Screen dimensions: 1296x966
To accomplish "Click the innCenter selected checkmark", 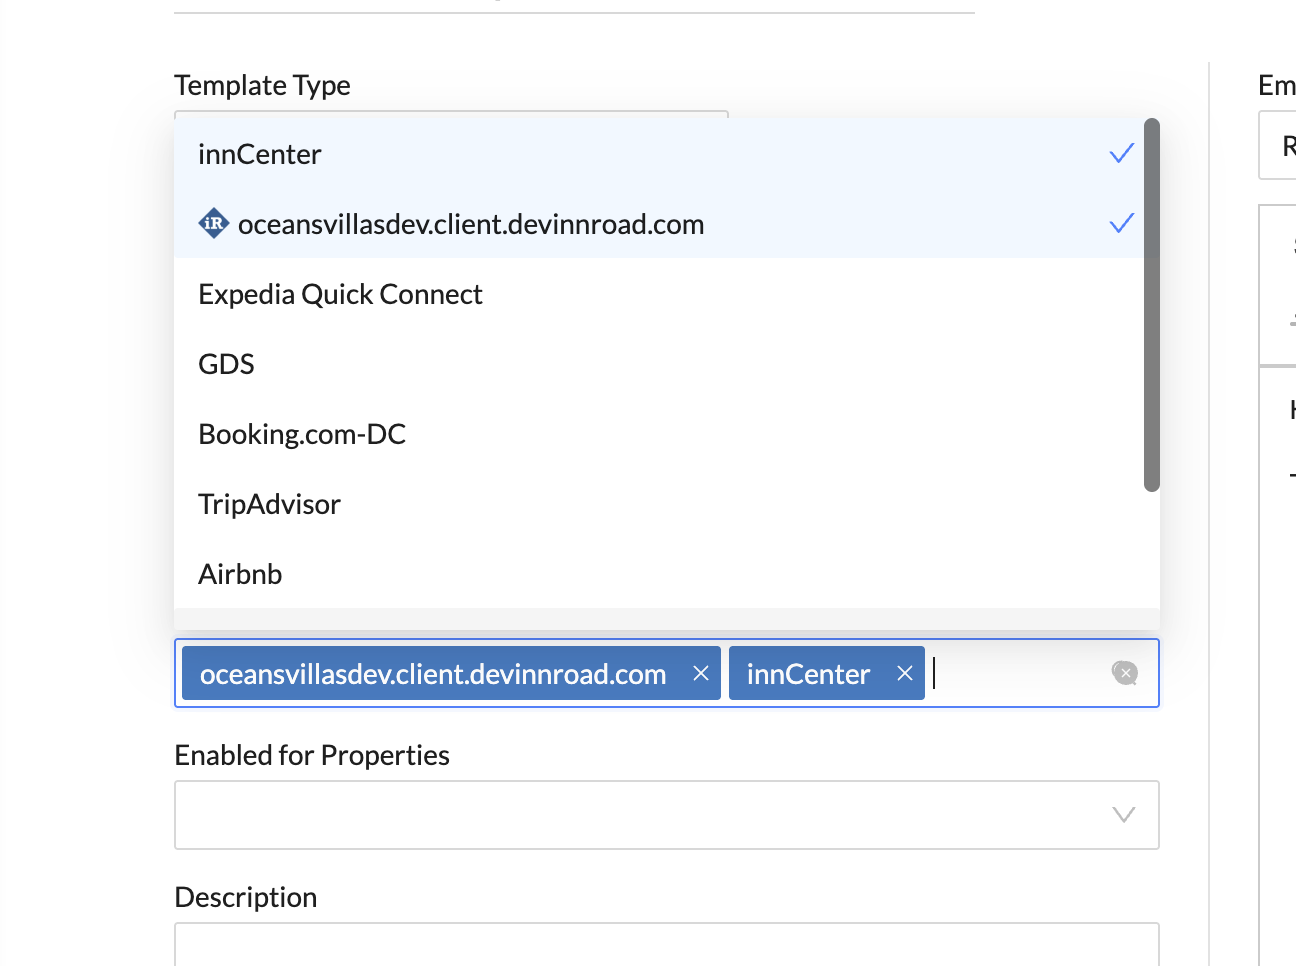I will [x=1122, y=153].
